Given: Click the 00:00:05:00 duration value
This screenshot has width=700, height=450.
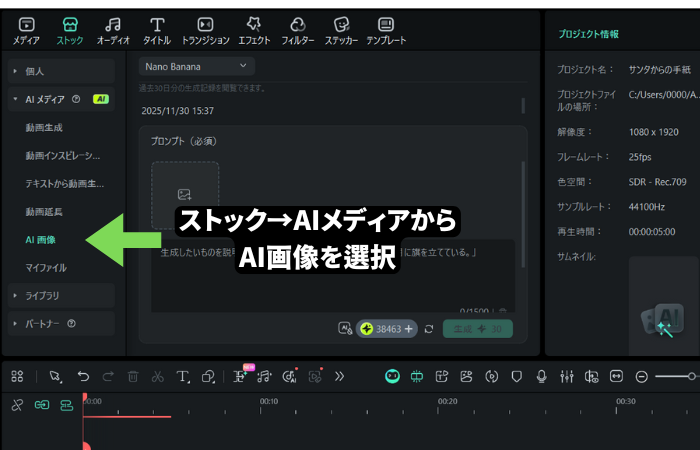Looking at the screenshot, I should coord(652,232).
